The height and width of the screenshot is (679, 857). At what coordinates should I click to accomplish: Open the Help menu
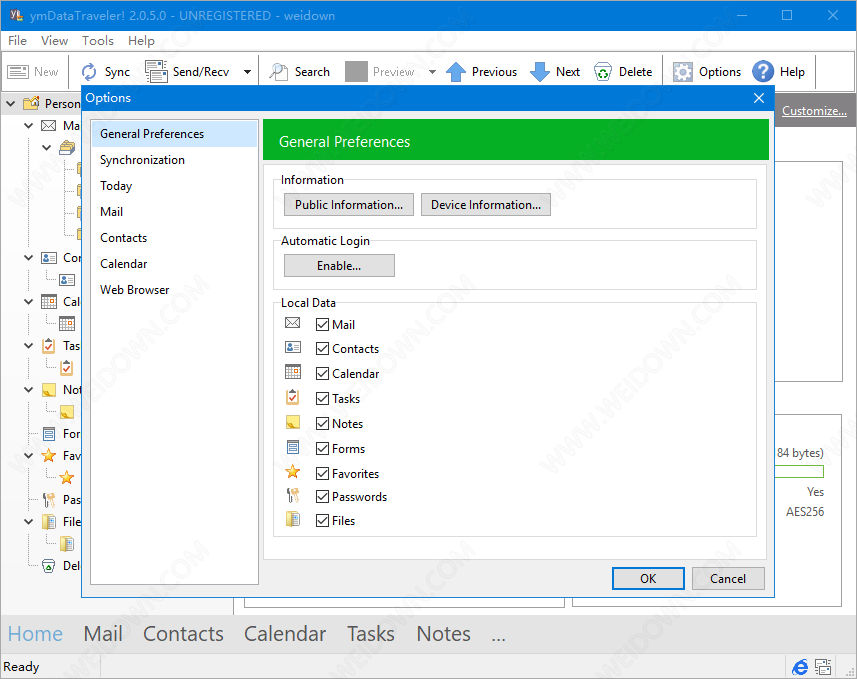pos(141,40)
